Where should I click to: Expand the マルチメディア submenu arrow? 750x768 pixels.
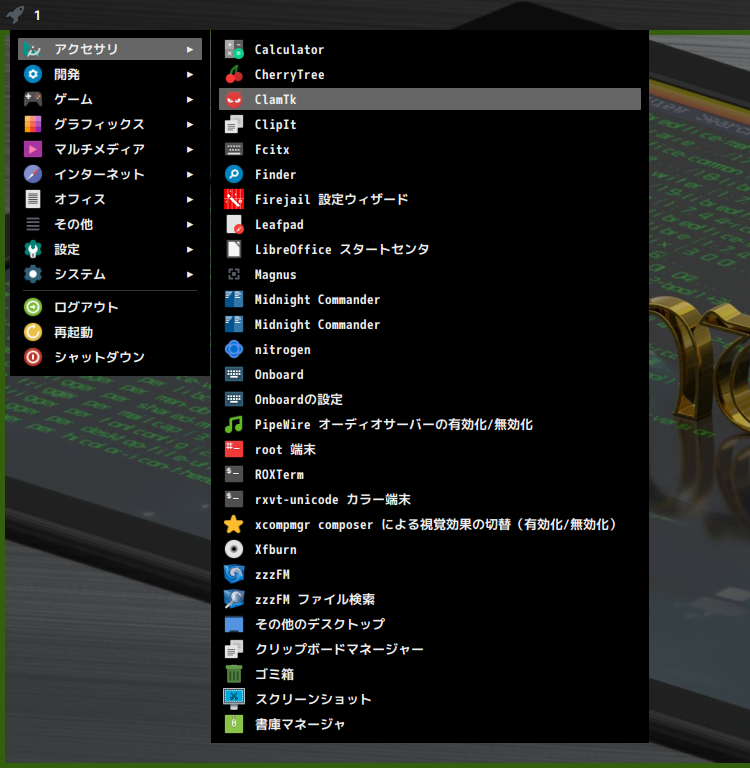pyautogui.click(x=190, y=149)
